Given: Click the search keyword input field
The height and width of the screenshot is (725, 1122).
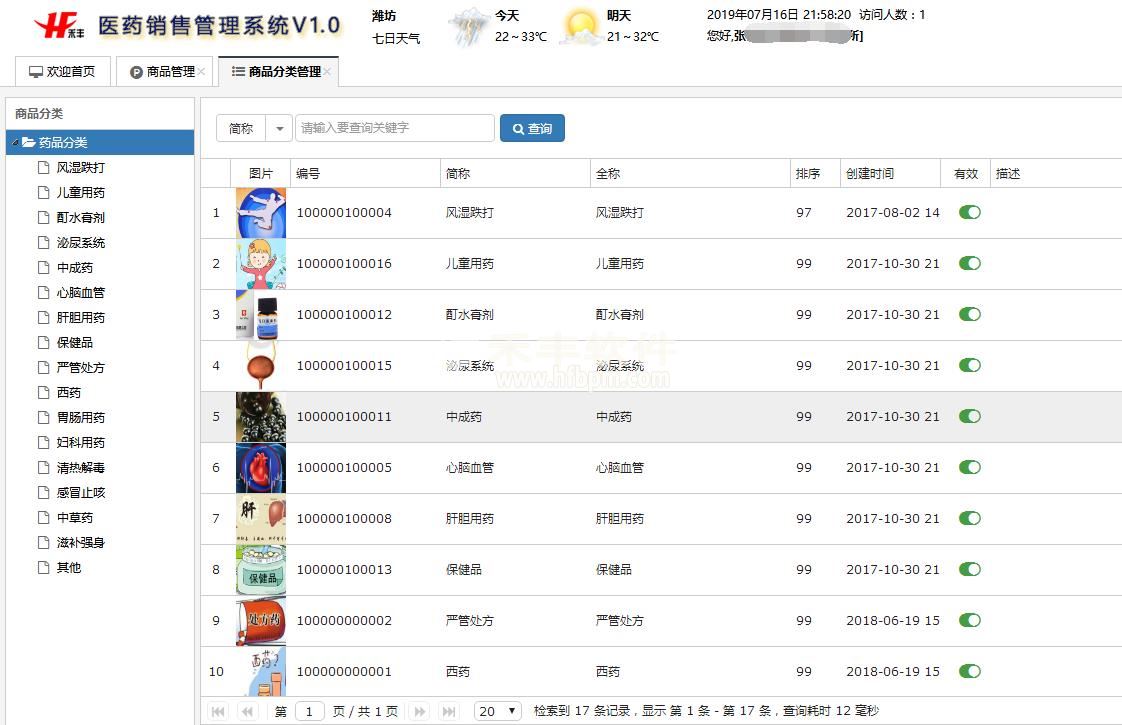Looking at the screenshot, I should pos(394,129).
